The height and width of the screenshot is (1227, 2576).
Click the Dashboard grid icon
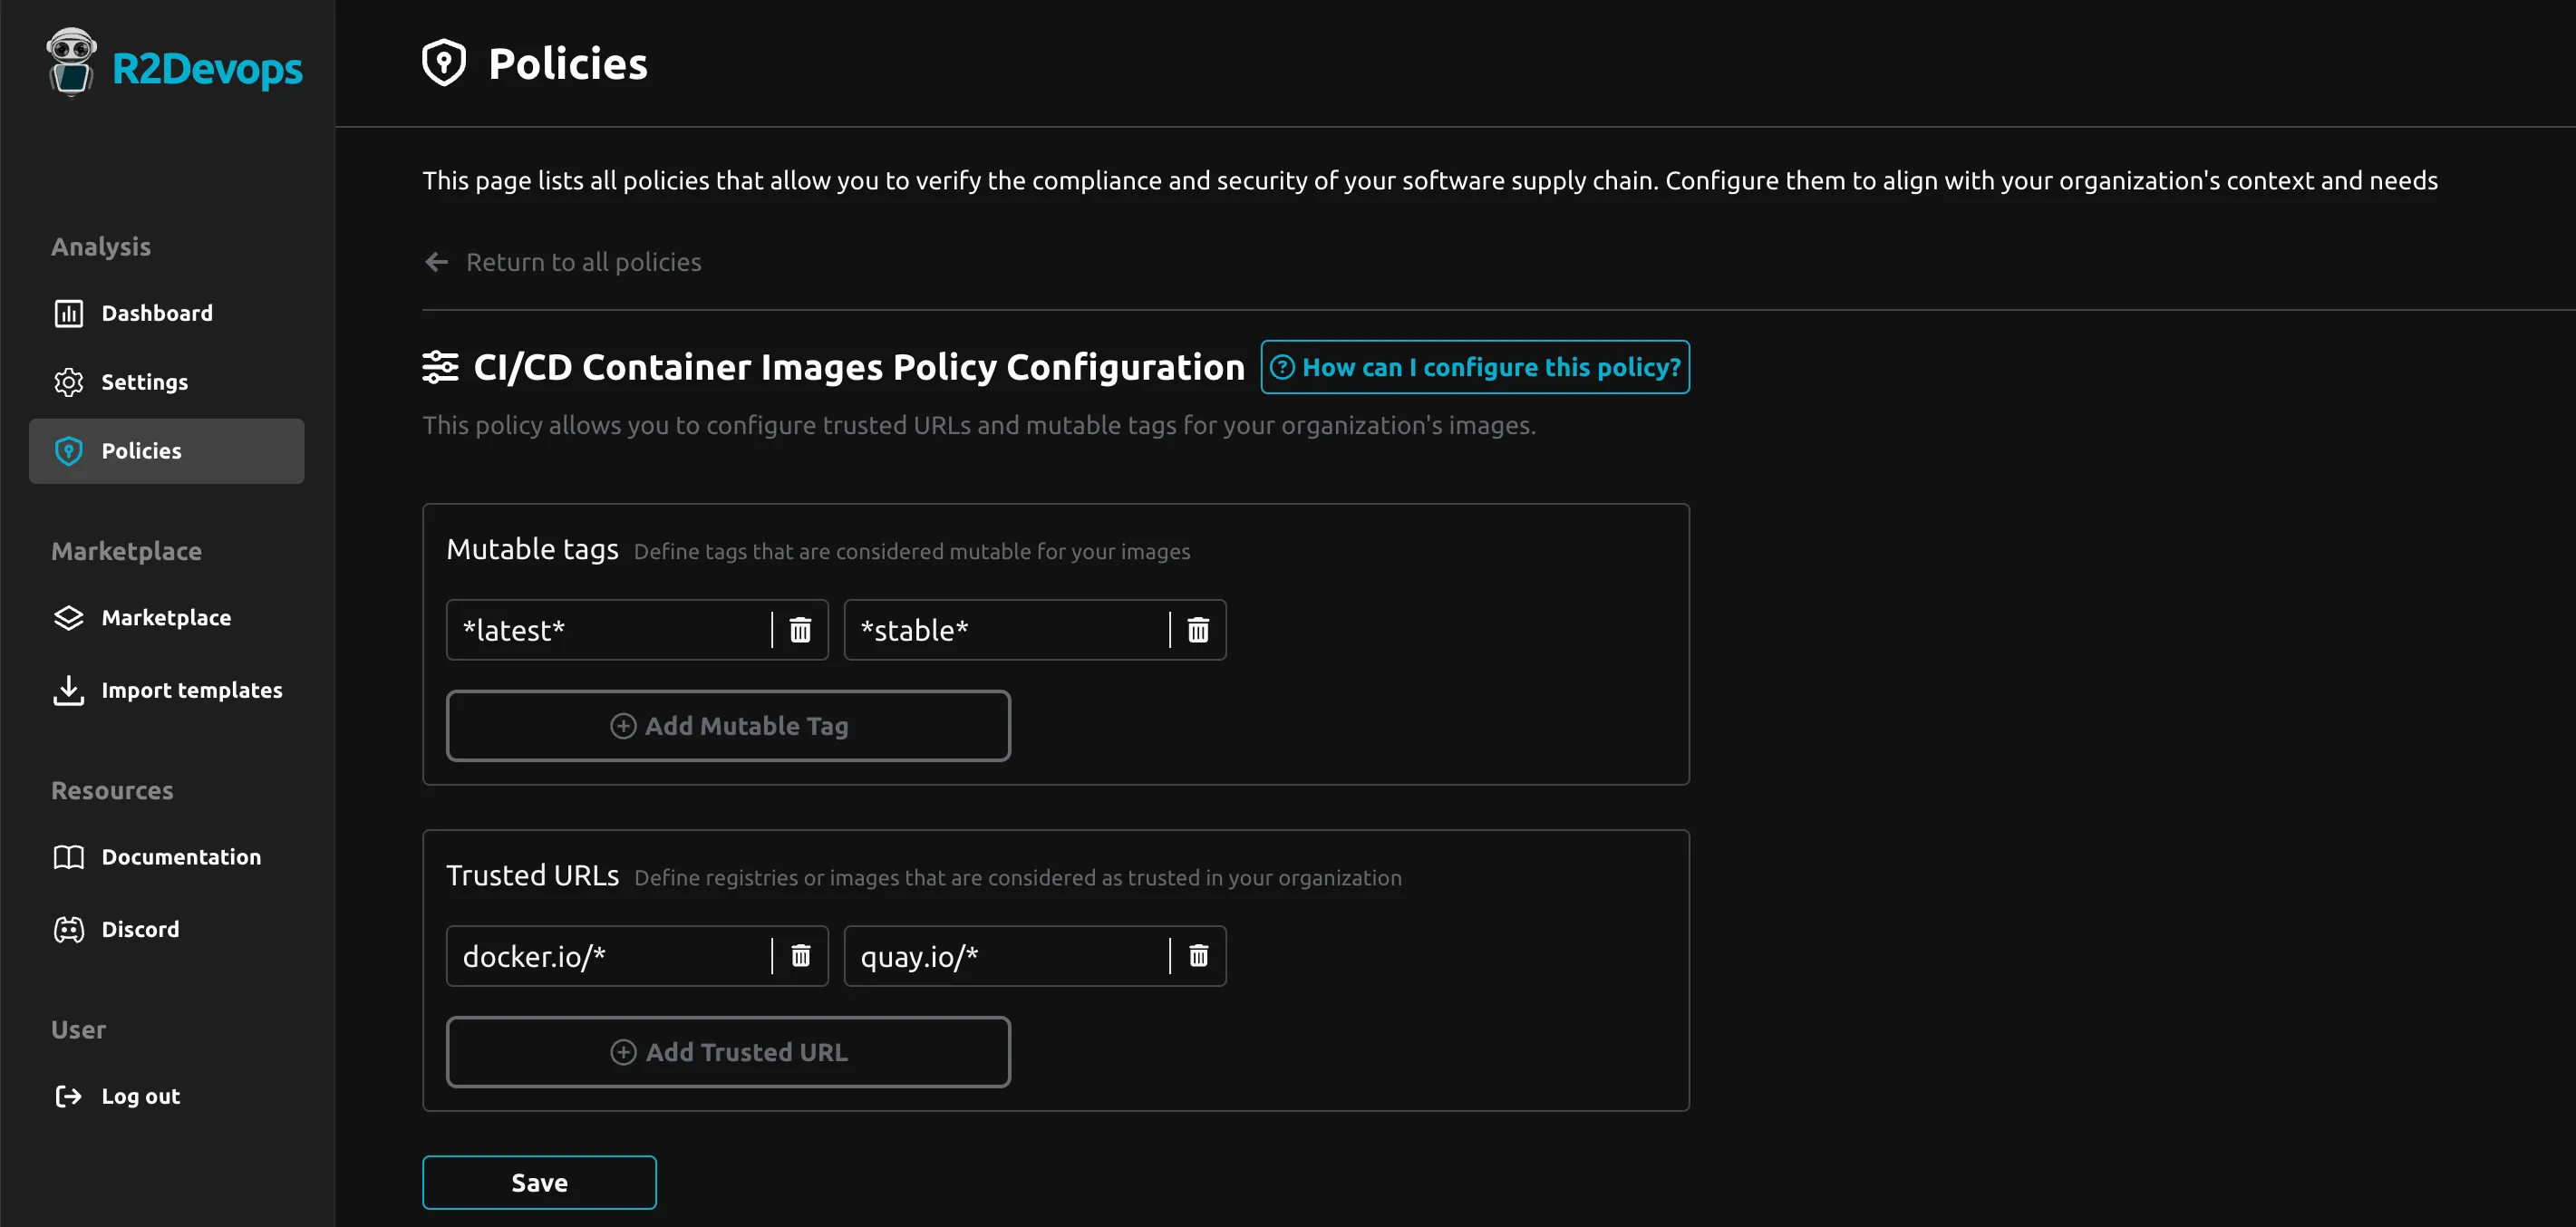tap(67, 312)
